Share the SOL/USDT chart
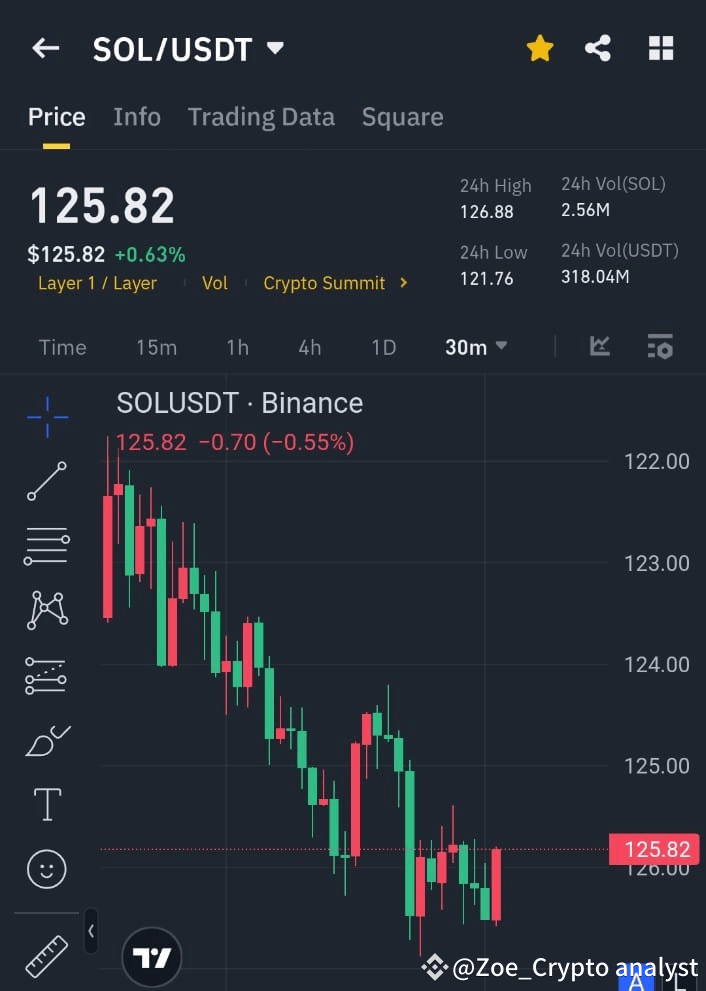This screenshot has height=991, width=706. (x=598, y=47)
